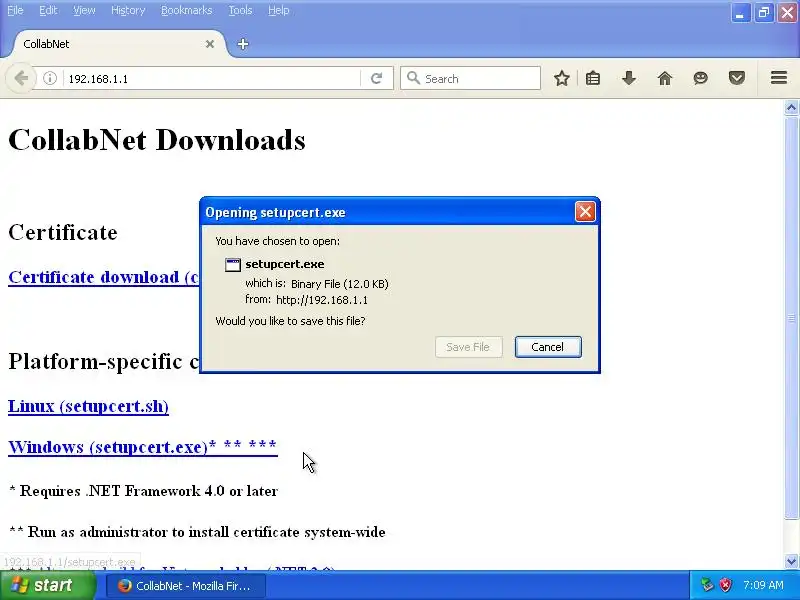Click into the Search box
800x600 pixels.
pos(470,78)
